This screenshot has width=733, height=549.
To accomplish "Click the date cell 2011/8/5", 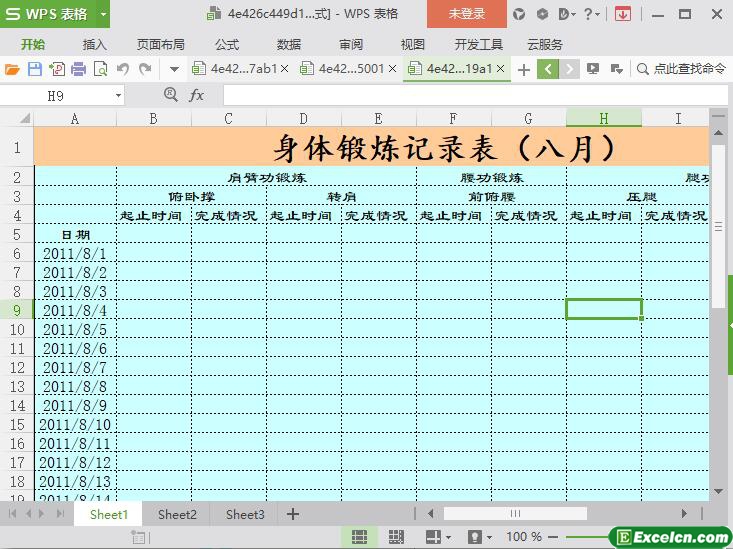I will pyautogui.click(x=75, y=330).
